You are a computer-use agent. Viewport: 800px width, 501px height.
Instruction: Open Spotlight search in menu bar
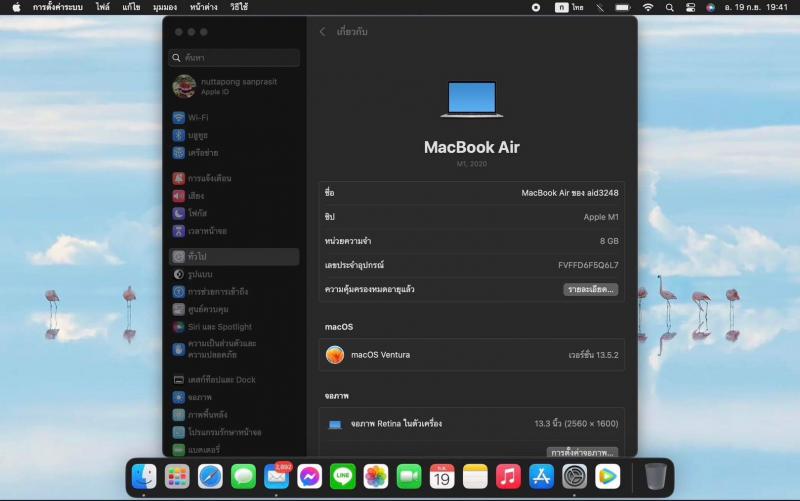click(669, 7)
